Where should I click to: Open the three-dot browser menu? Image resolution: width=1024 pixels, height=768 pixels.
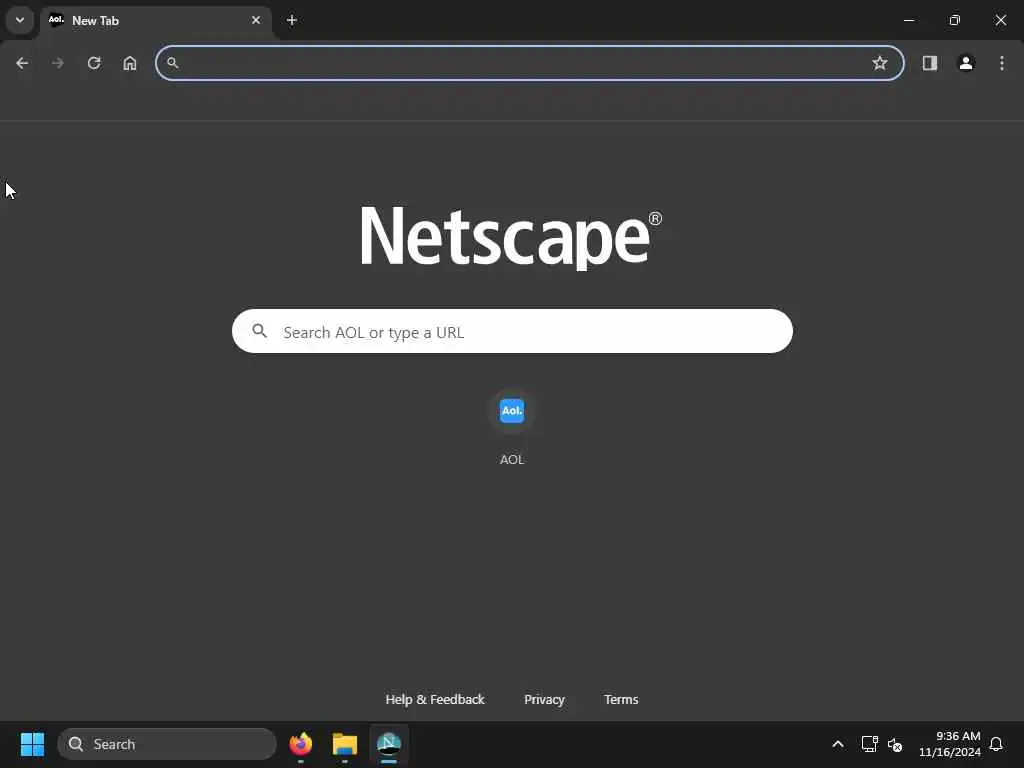click(x=1002, y=63)
